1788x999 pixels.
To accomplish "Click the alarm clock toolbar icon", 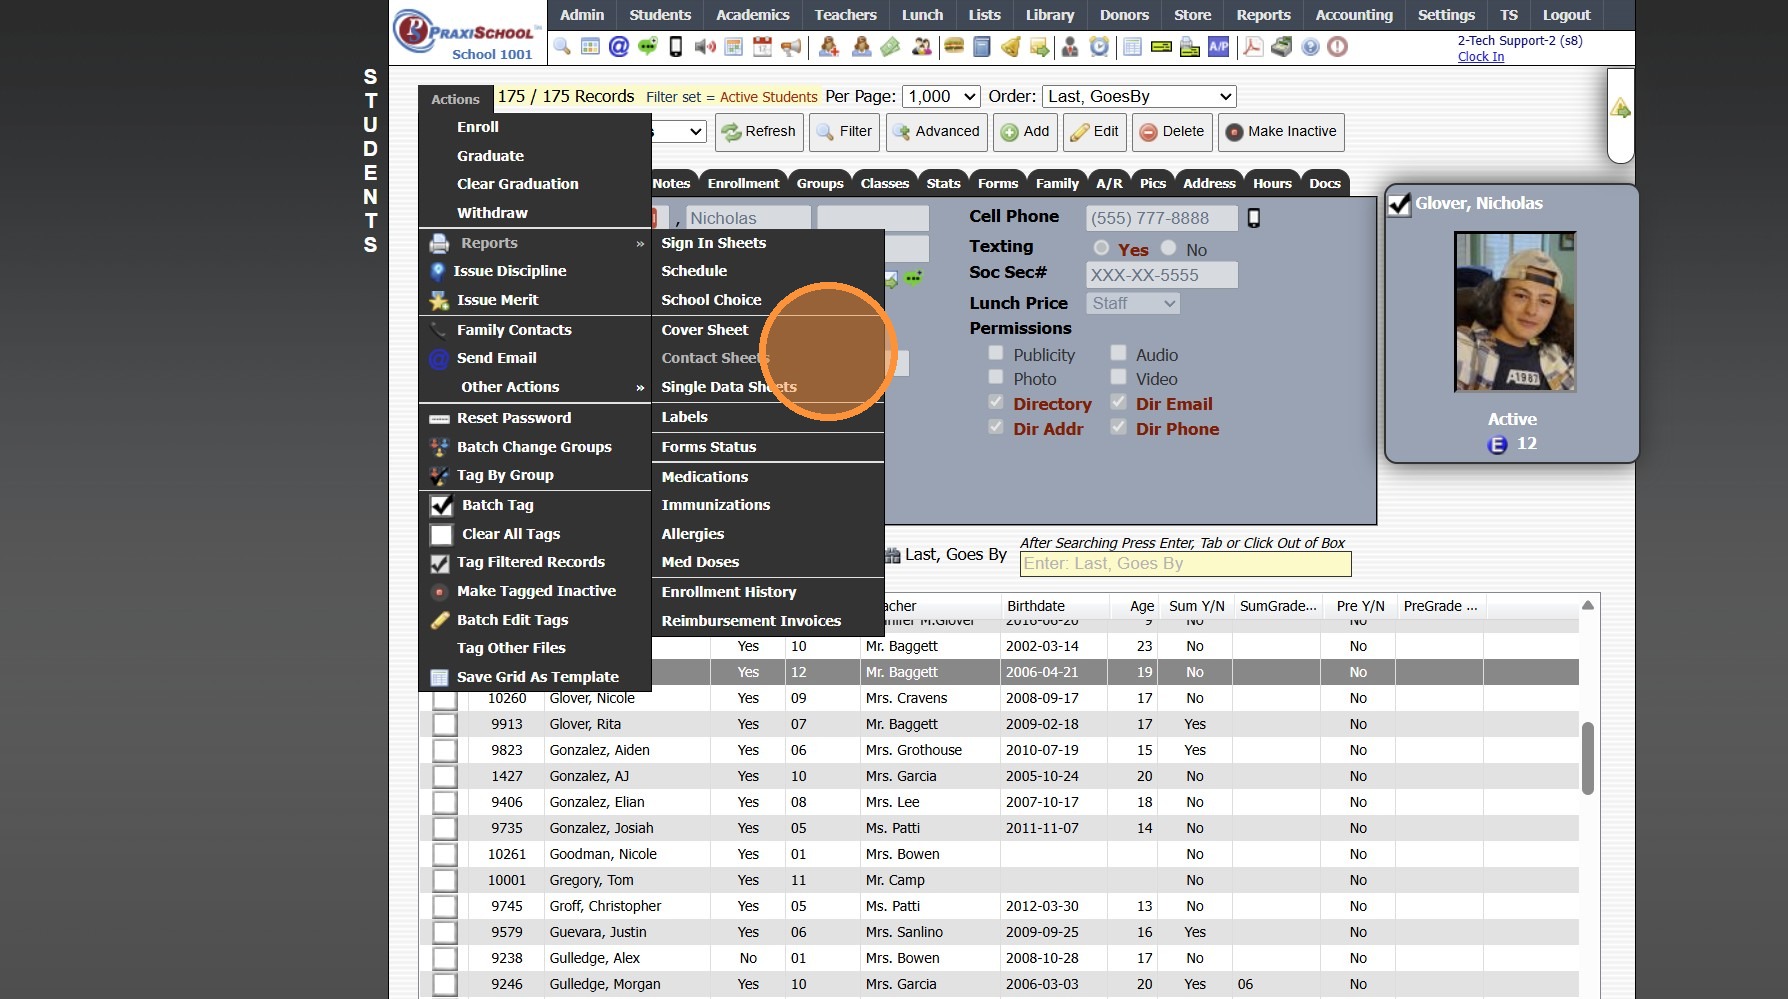I will pos(1099,47).
